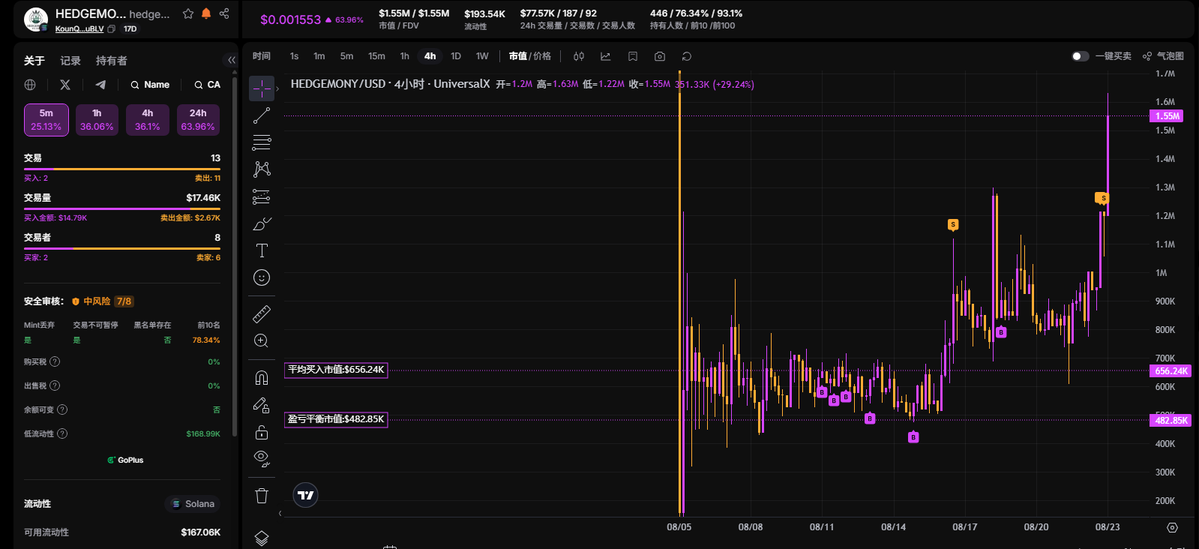Show help for 出售税

[55, 386]
